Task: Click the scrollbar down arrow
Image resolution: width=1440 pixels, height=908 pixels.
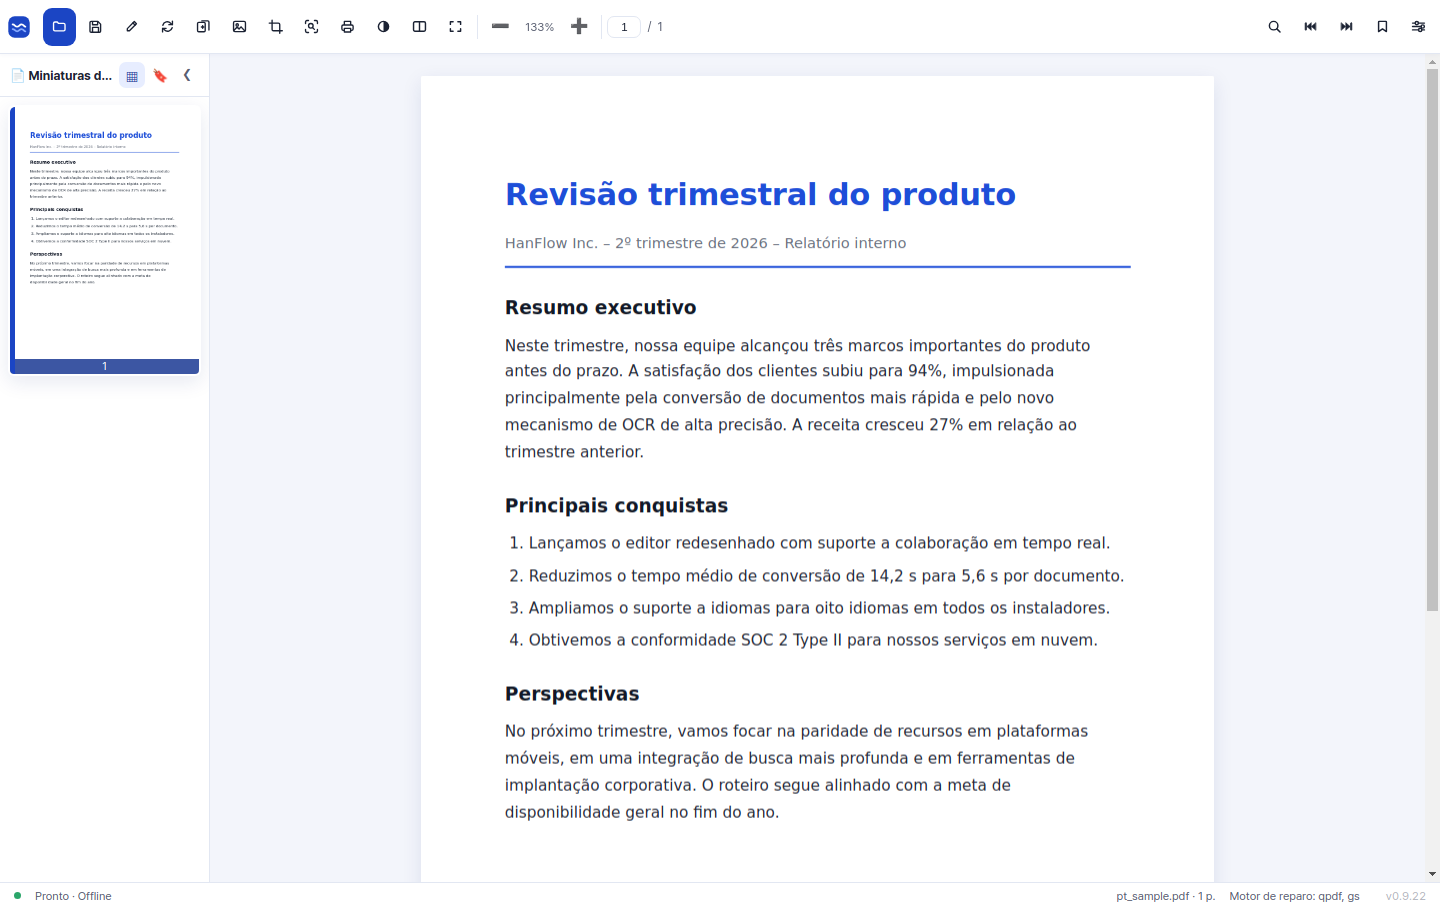Action: click(x=1432, y=874)
